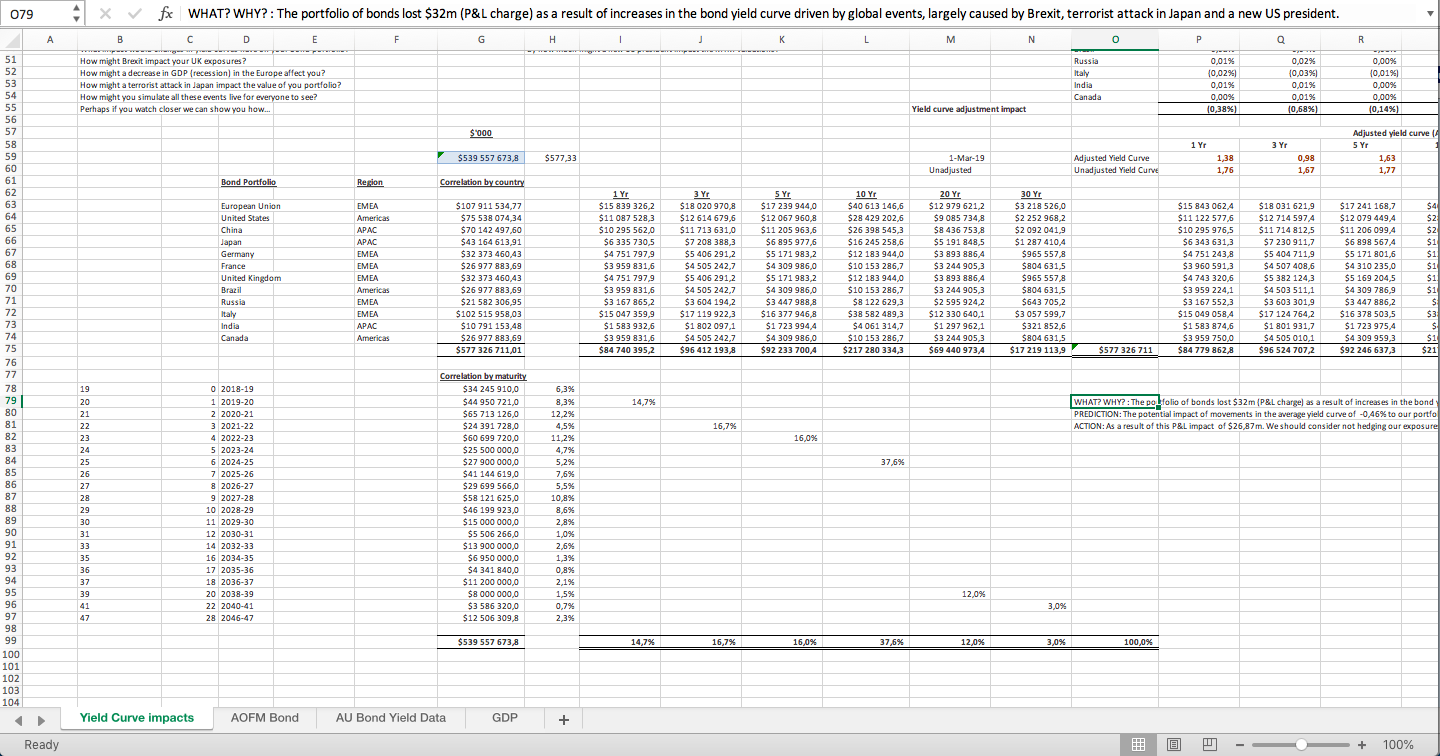Add a new sheet with the plus button
This screenshot has height=756, width=1440.
pos(563,718)
